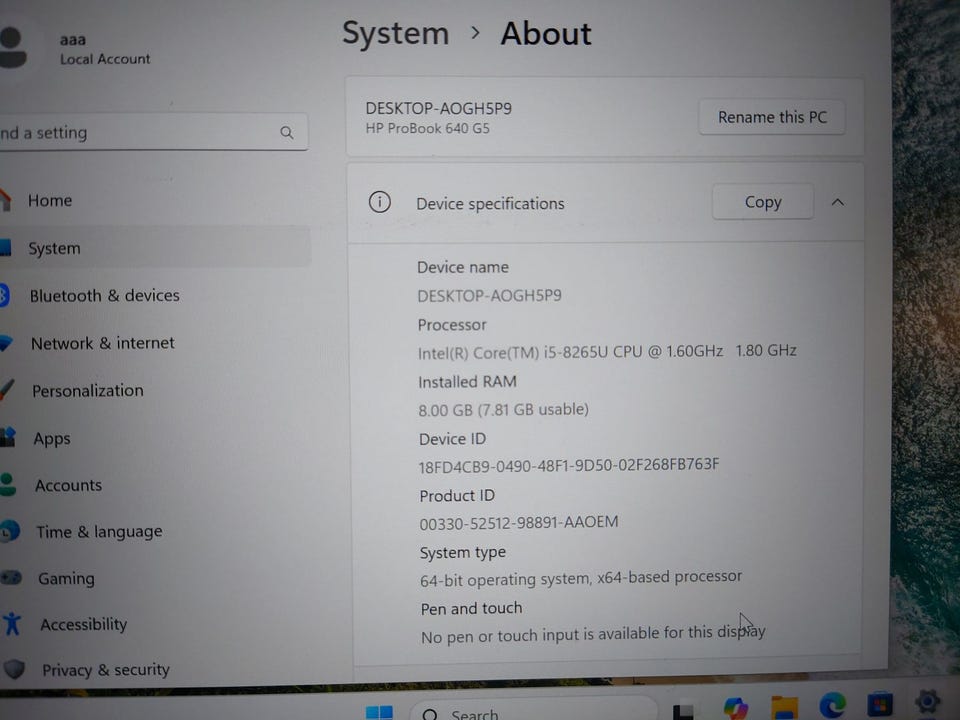Open Network & internet settings
This screenshot has height=720, width=960.
point(103,343)
